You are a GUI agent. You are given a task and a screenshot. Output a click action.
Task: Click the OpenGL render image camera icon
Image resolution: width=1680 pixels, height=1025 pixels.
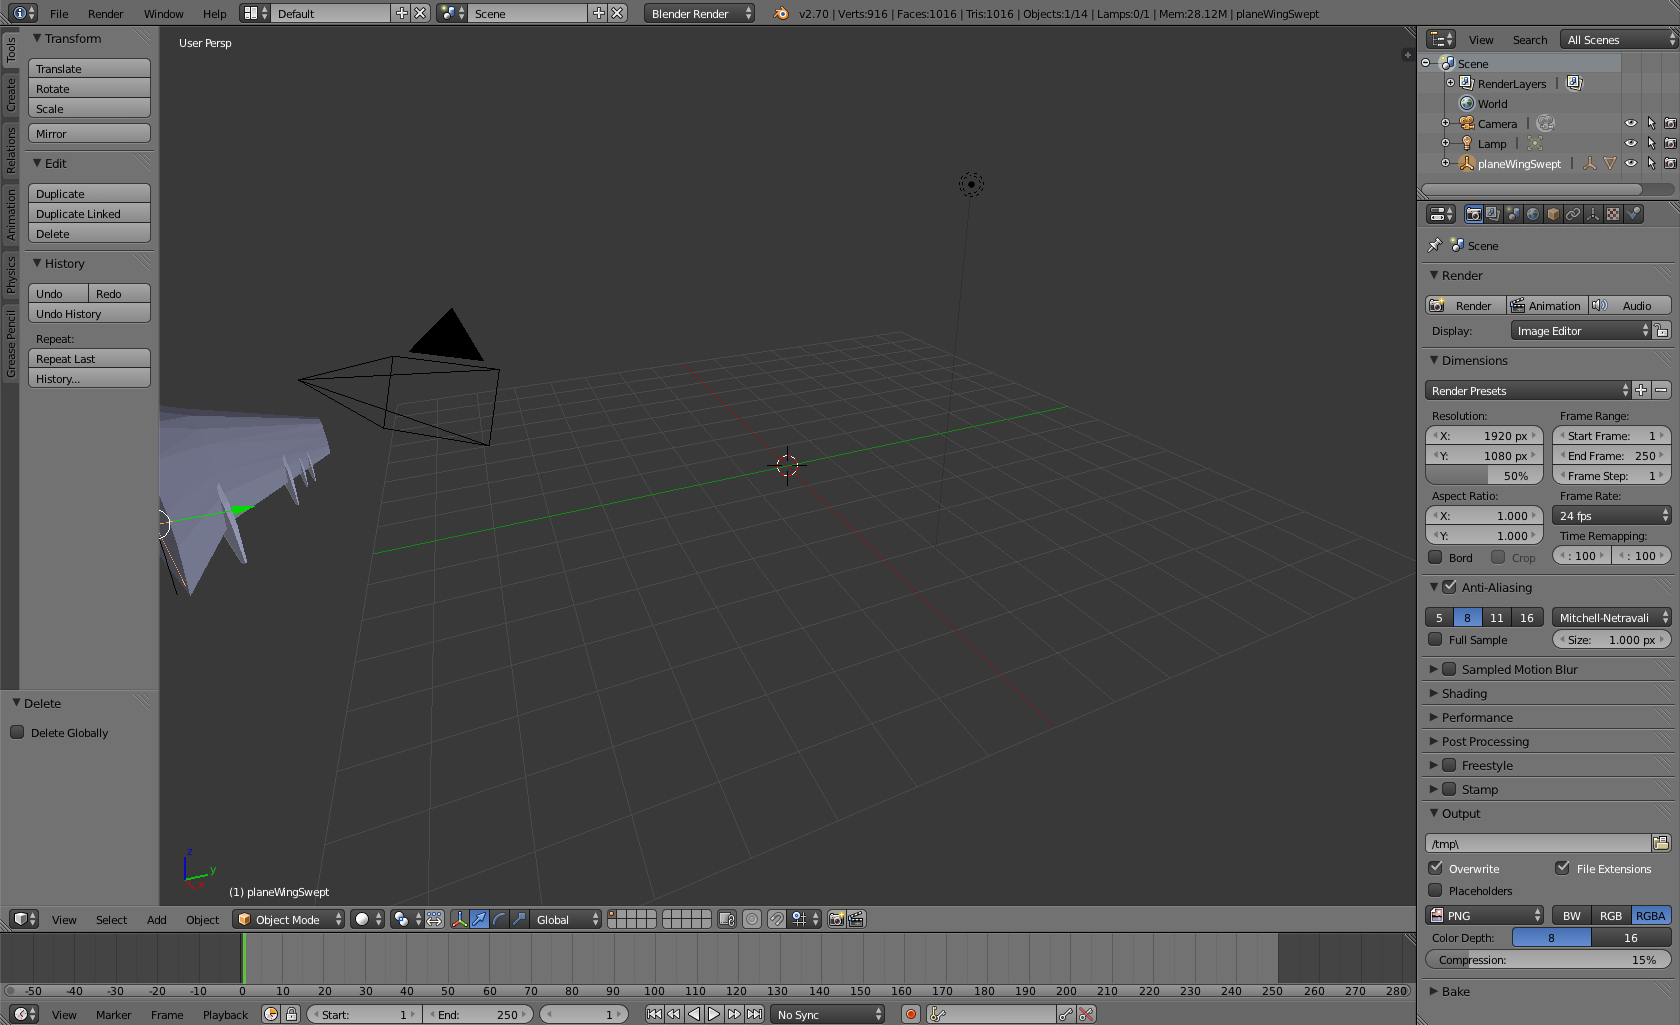click(836, 919)
